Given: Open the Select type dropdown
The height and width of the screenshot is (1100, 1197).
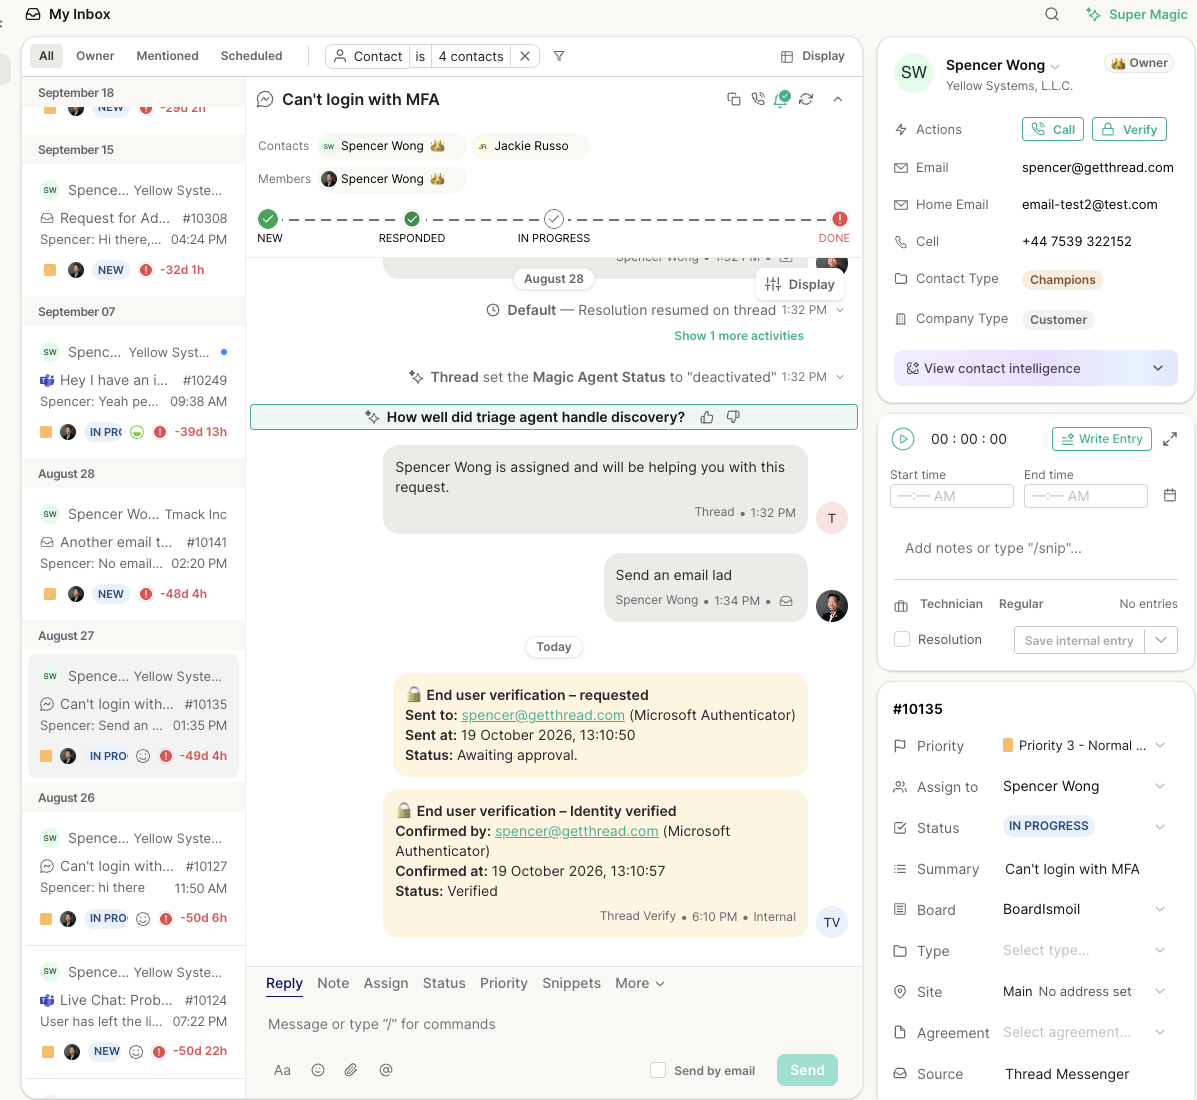Looking at the screenshot, I should click(x=1084, y=950).
